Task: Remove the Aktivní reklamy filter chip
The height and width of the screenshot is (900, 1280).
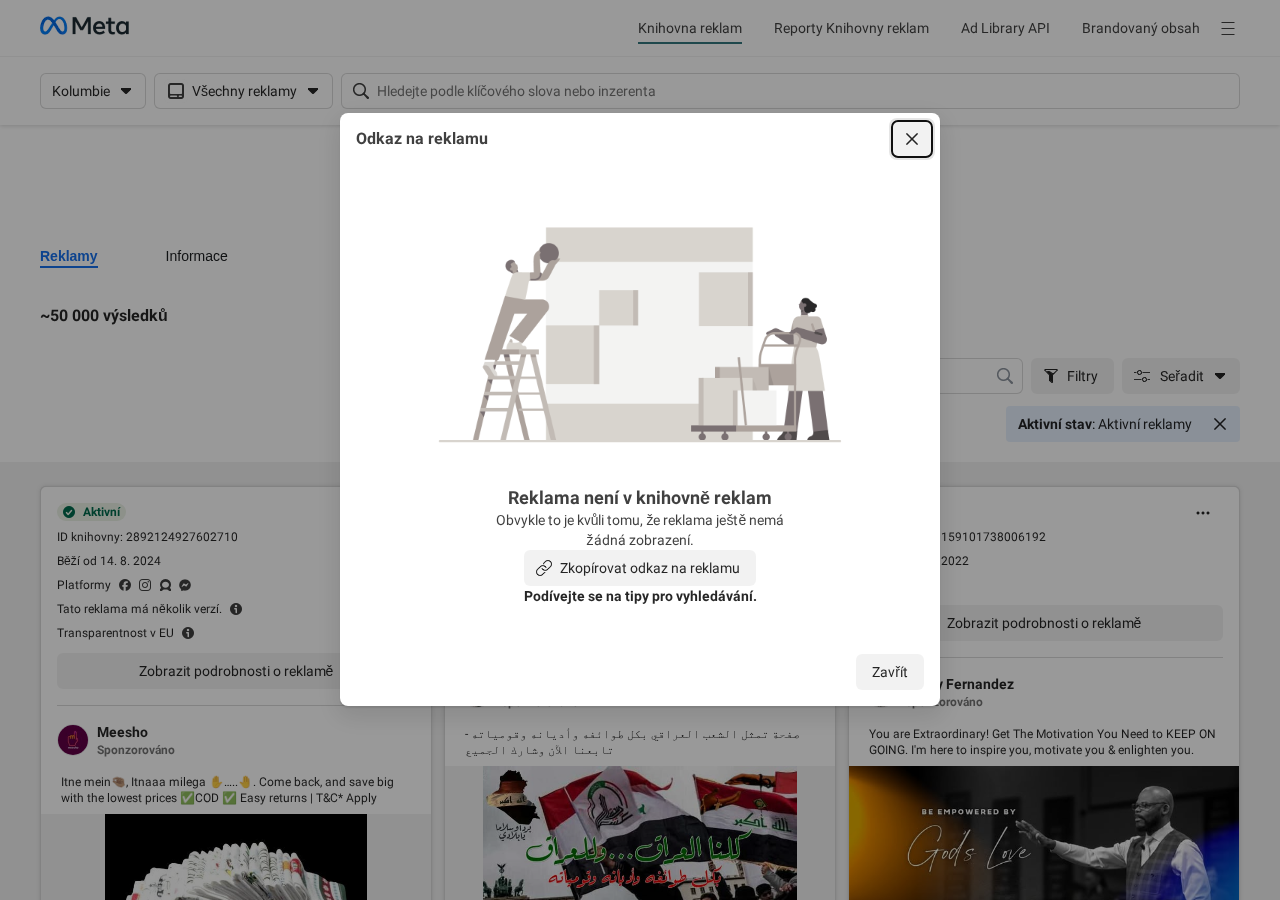Action: pos(1219,424)
